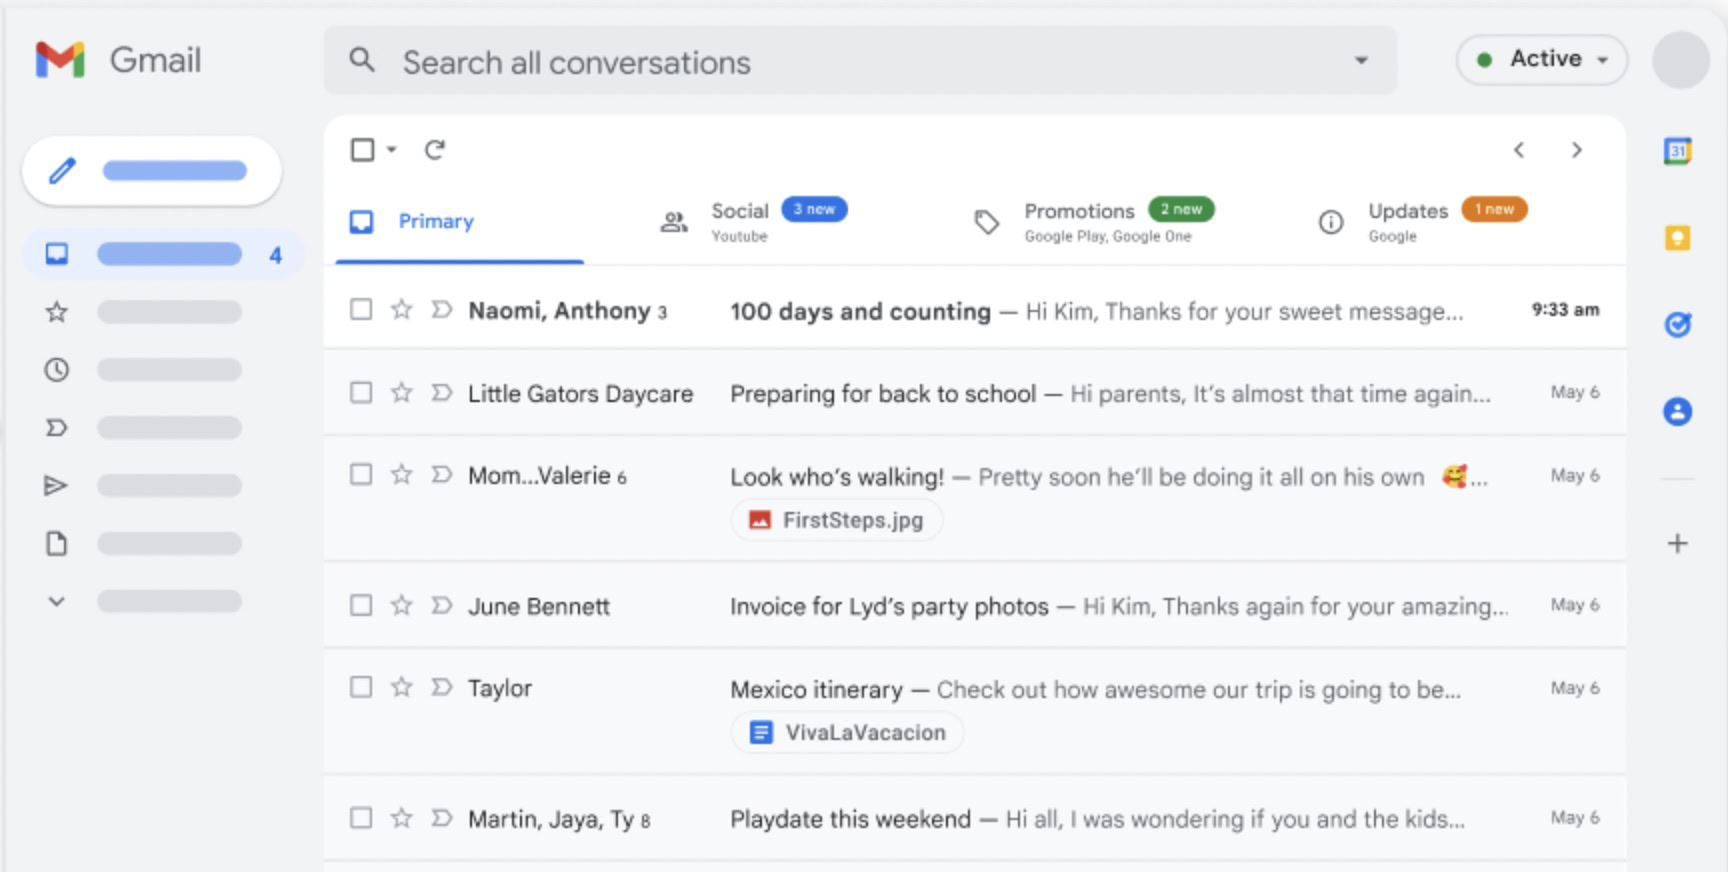Expand search options dropdown arrow
This screenshot has height=872, width=1728.
pos(1360,61)
